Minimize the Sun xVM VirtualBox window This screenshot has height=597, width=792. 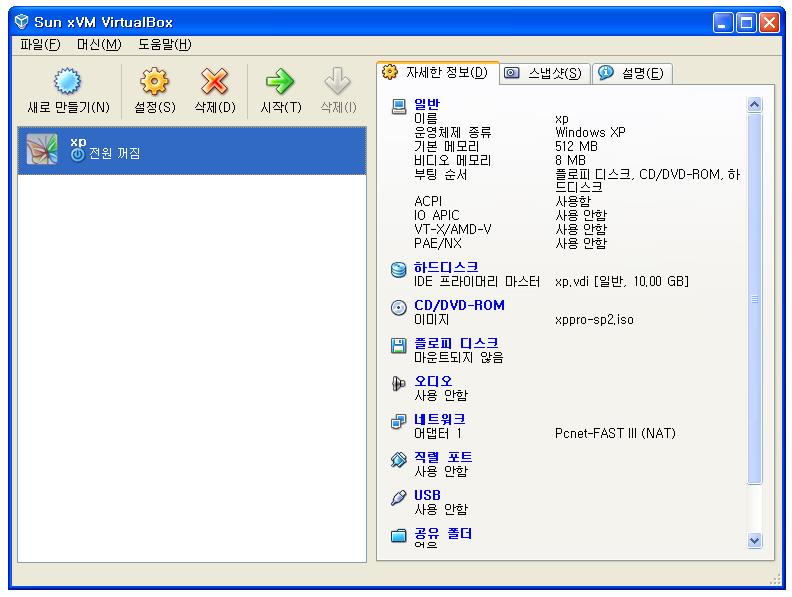point(723,23)
